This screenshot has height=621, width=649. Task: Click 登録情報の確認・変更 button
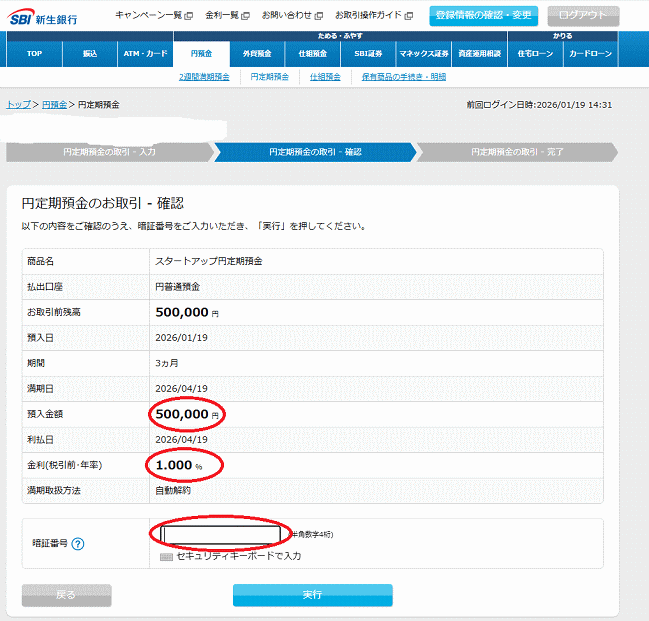[483, 16]
